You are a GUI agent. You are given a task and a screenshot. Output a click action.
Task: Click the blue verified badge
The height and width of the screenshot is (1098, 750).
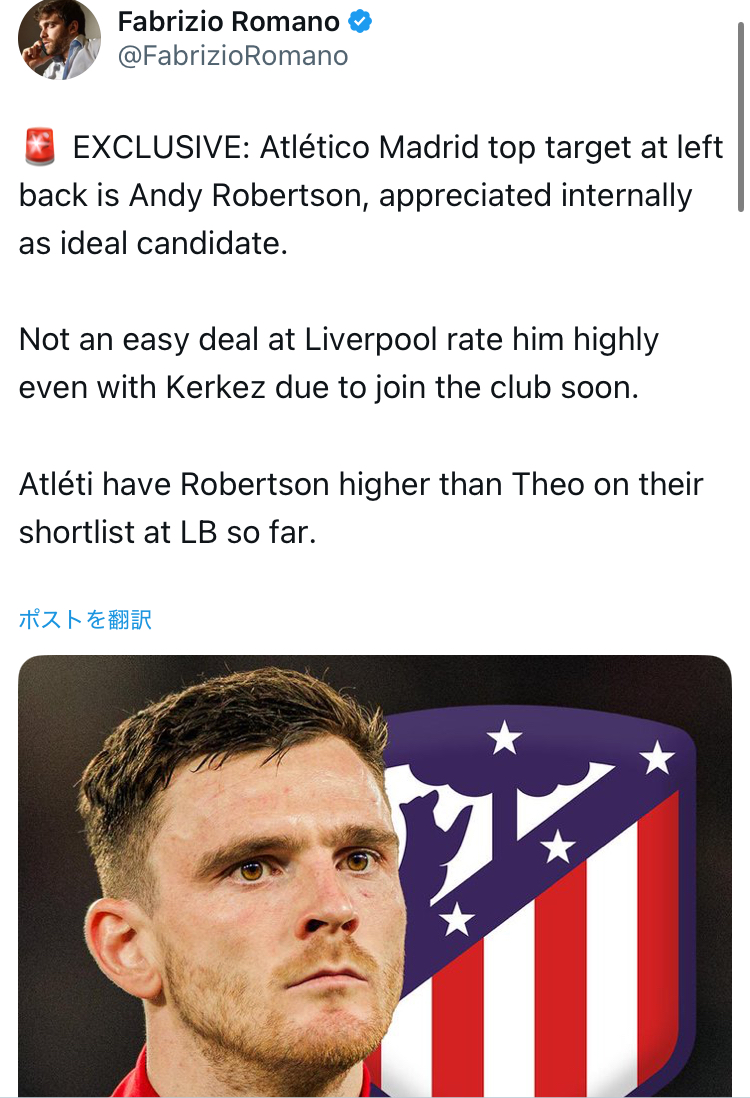[360, 22]
